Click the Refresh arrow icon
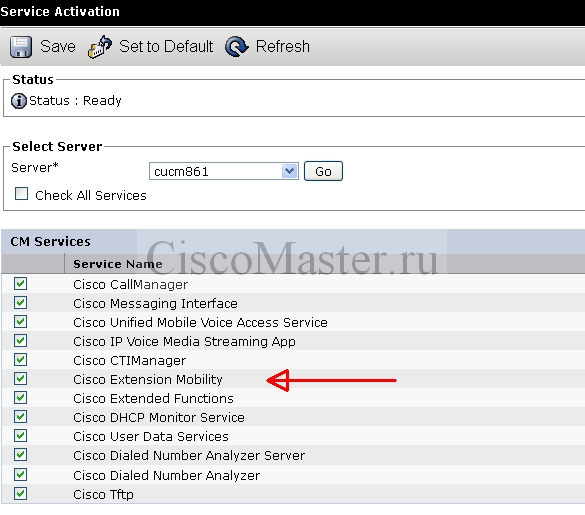 coord(237,47)
